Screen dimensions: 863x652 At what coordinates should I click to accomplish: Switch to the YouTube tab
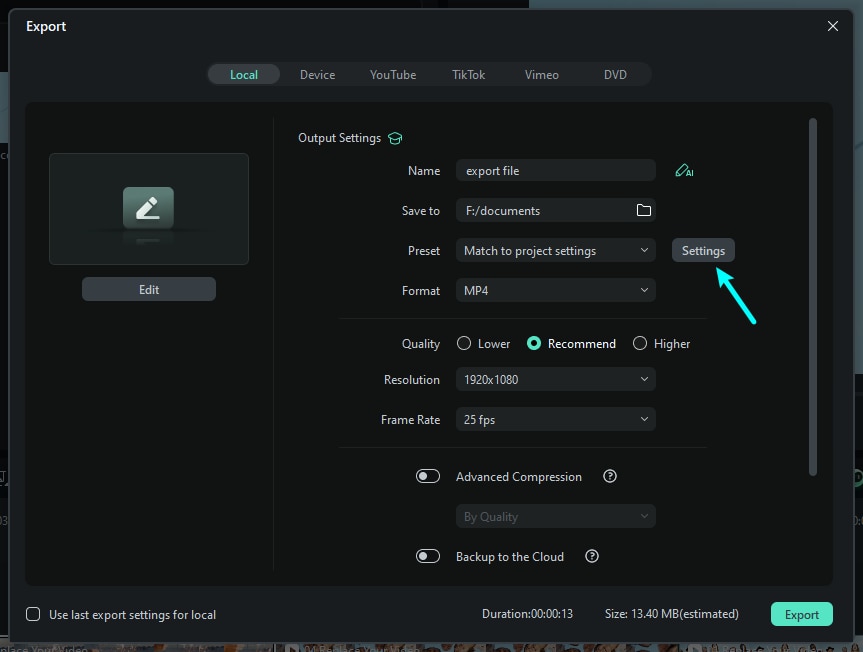pos(393,75)
